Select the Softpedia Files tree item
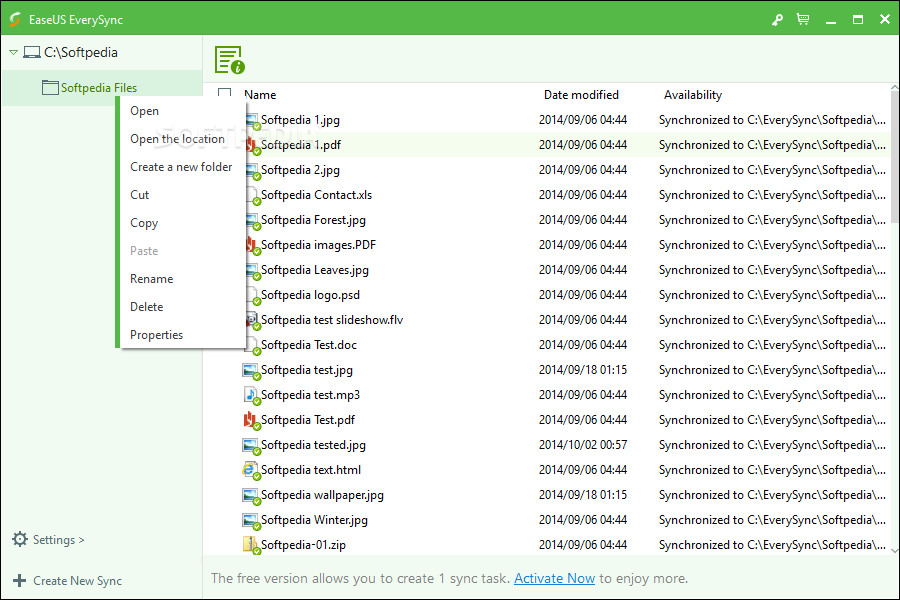Viewport: 900px width, 600px height. [99, 88]
